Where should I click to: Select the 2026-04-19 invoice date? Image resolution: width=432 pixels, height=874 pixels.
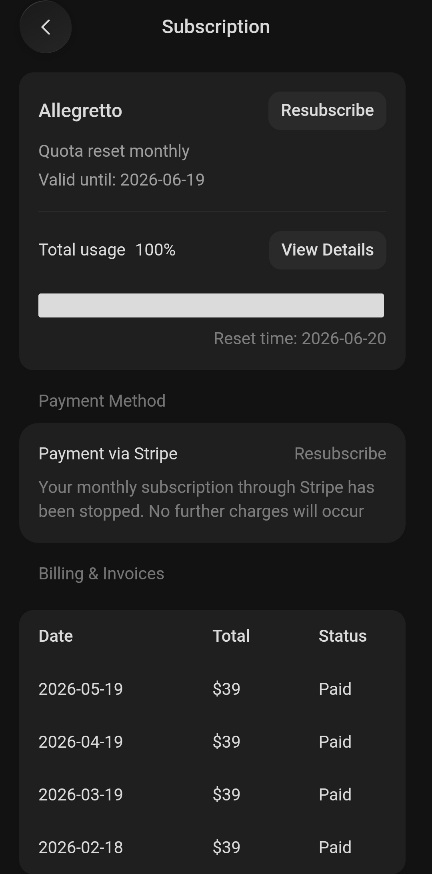80,742
